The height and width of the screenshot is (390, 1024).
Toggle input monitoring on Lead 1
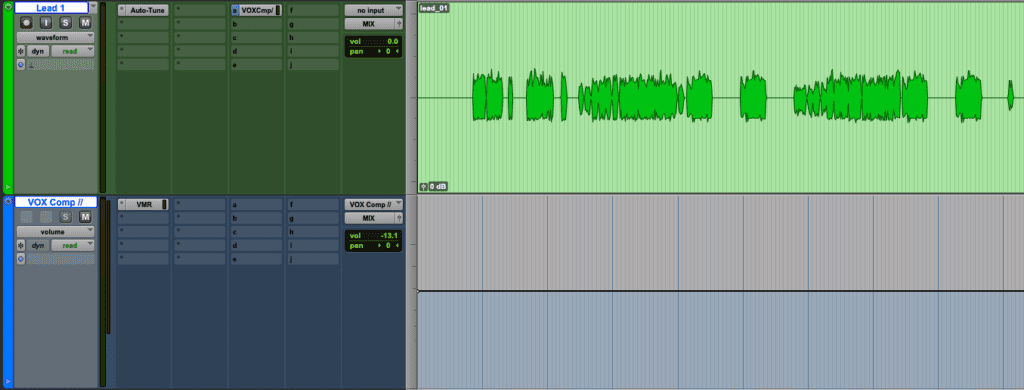[x=46, y=23]
